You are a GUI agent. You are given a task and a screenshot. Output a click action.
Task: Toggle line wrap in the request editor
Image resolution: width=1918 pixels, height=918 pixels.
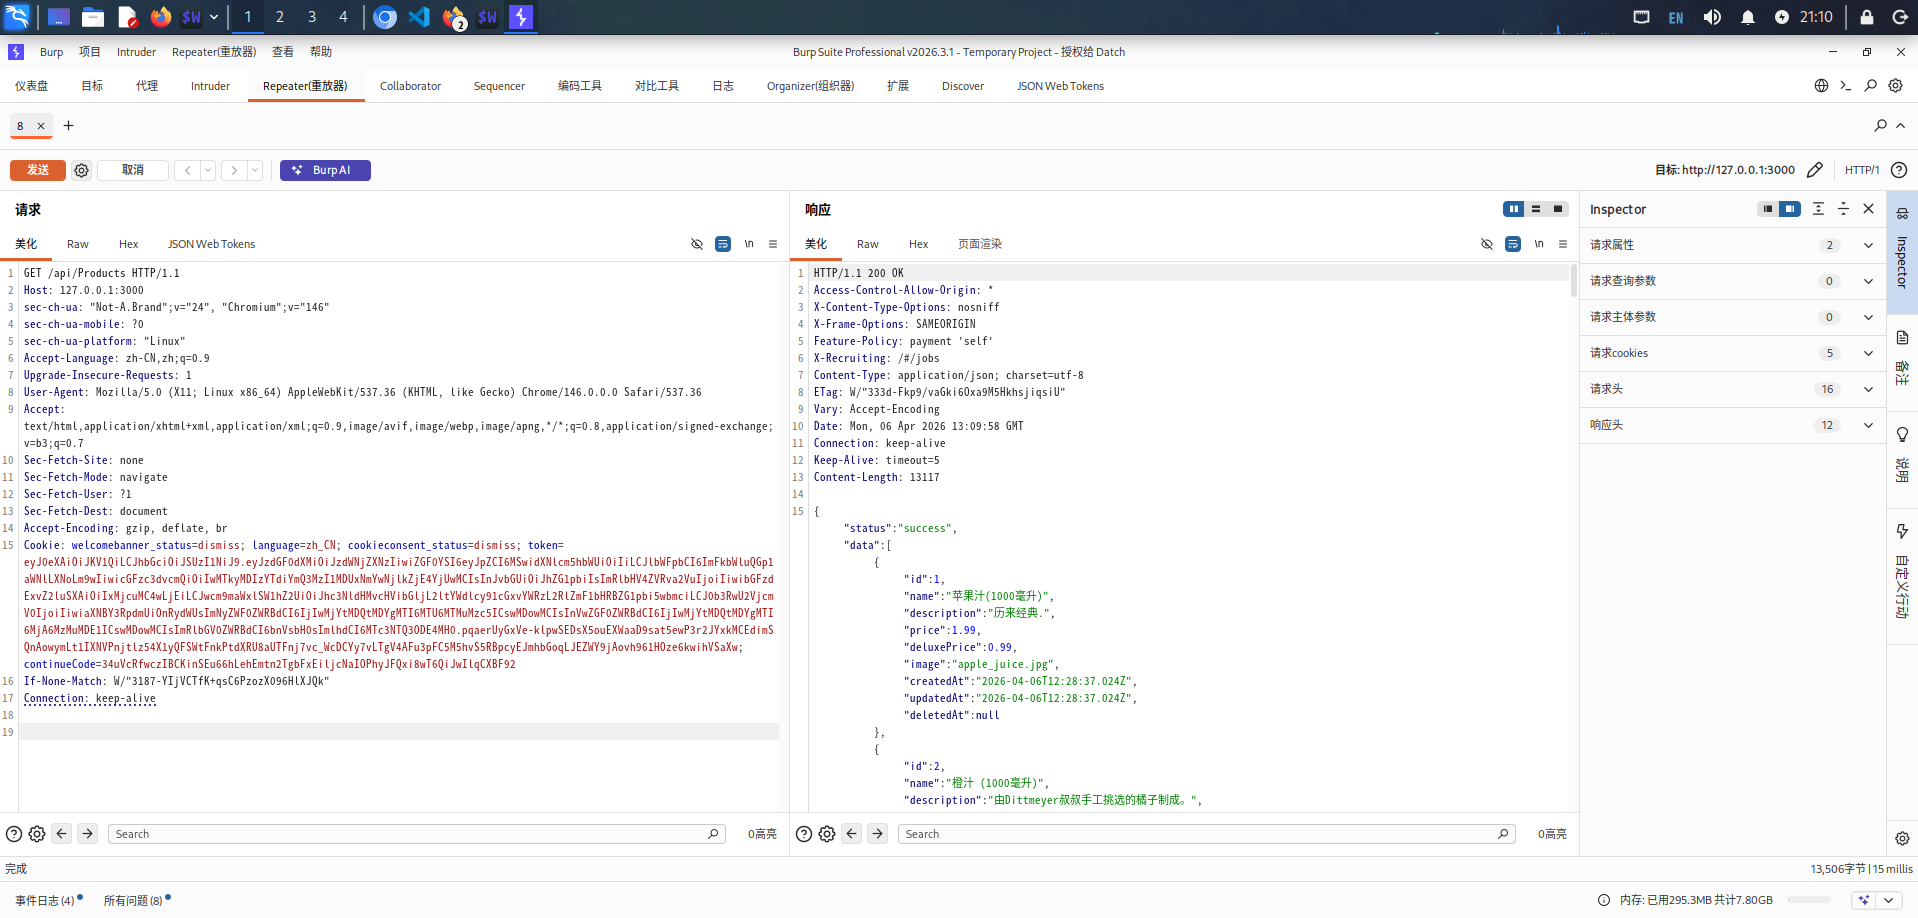tap(723, 244)
